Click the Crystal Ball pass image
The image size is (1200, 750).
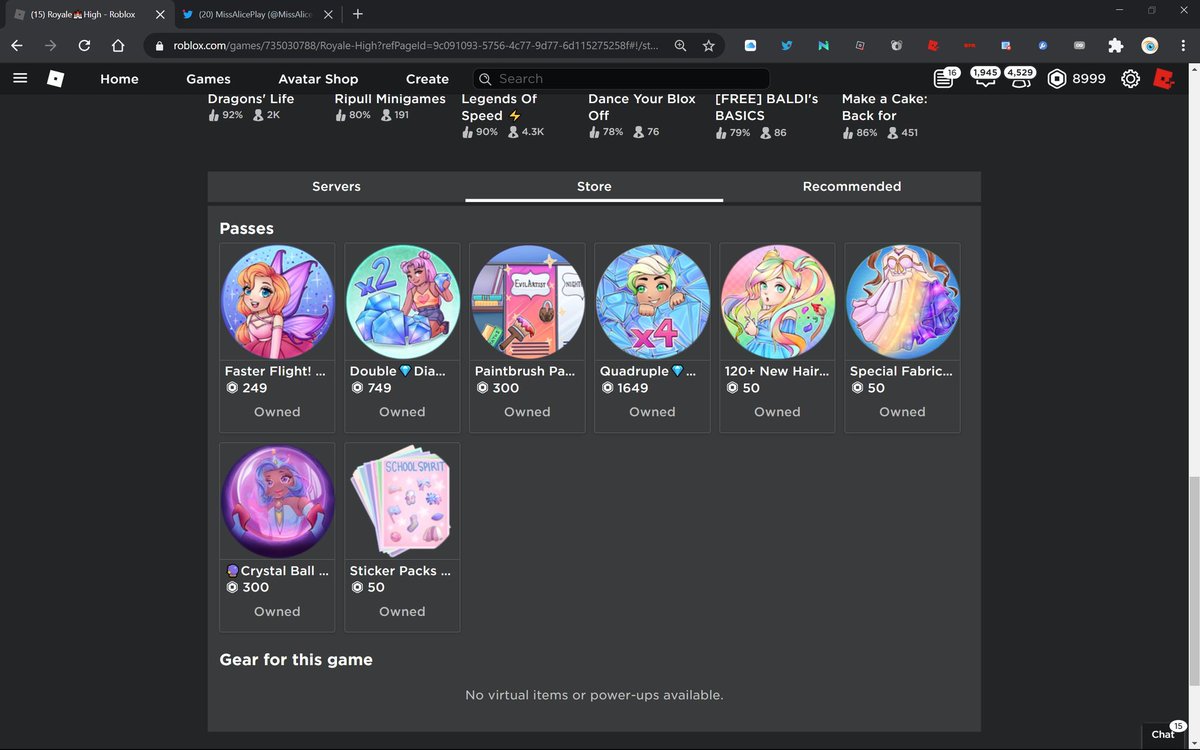pyautogui.click(x=277, y=501)
